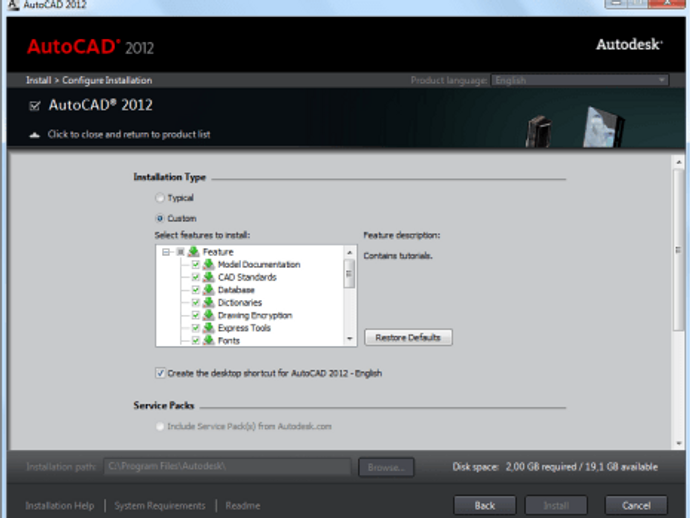Uncheck the Express Tools feature checkbox
The image size is (690, 518).
click(195, 328)
